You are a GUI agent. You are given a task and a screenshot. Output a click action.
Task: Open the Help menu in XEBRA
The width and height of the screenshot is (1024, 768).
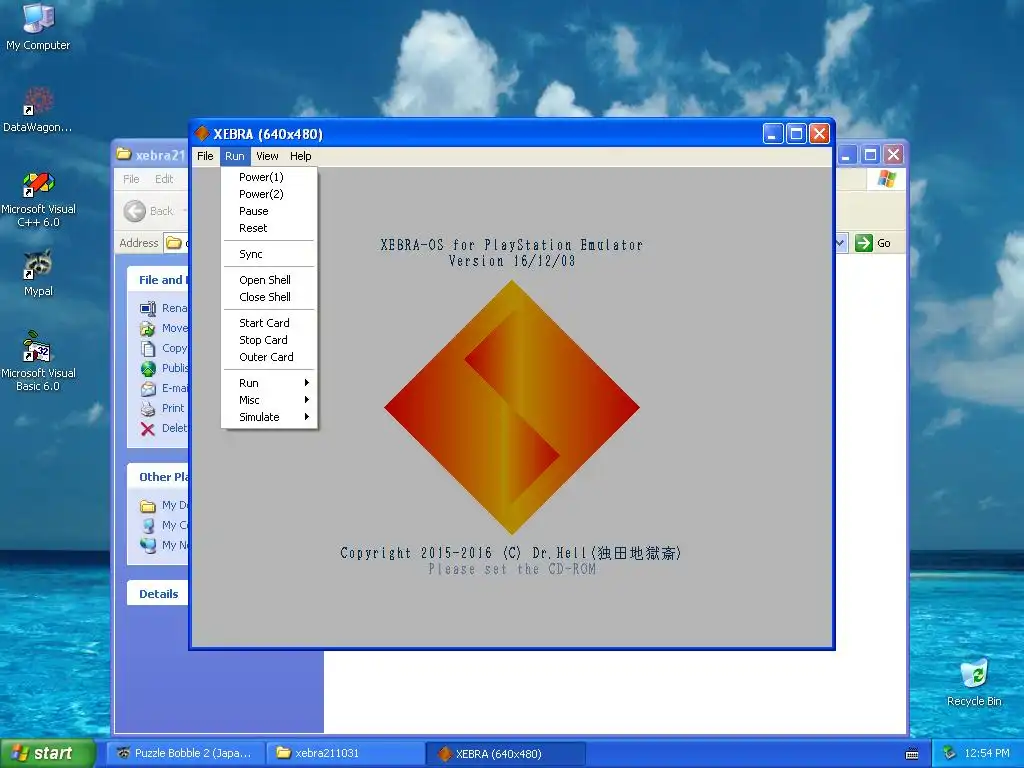[300, 156]
